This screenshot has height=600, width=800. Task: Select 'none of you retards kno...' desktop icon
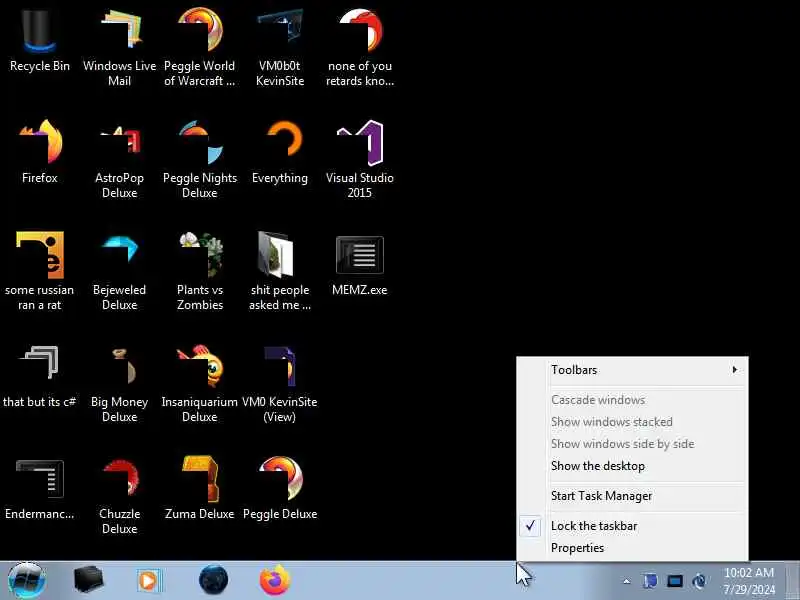click(360, 46)
